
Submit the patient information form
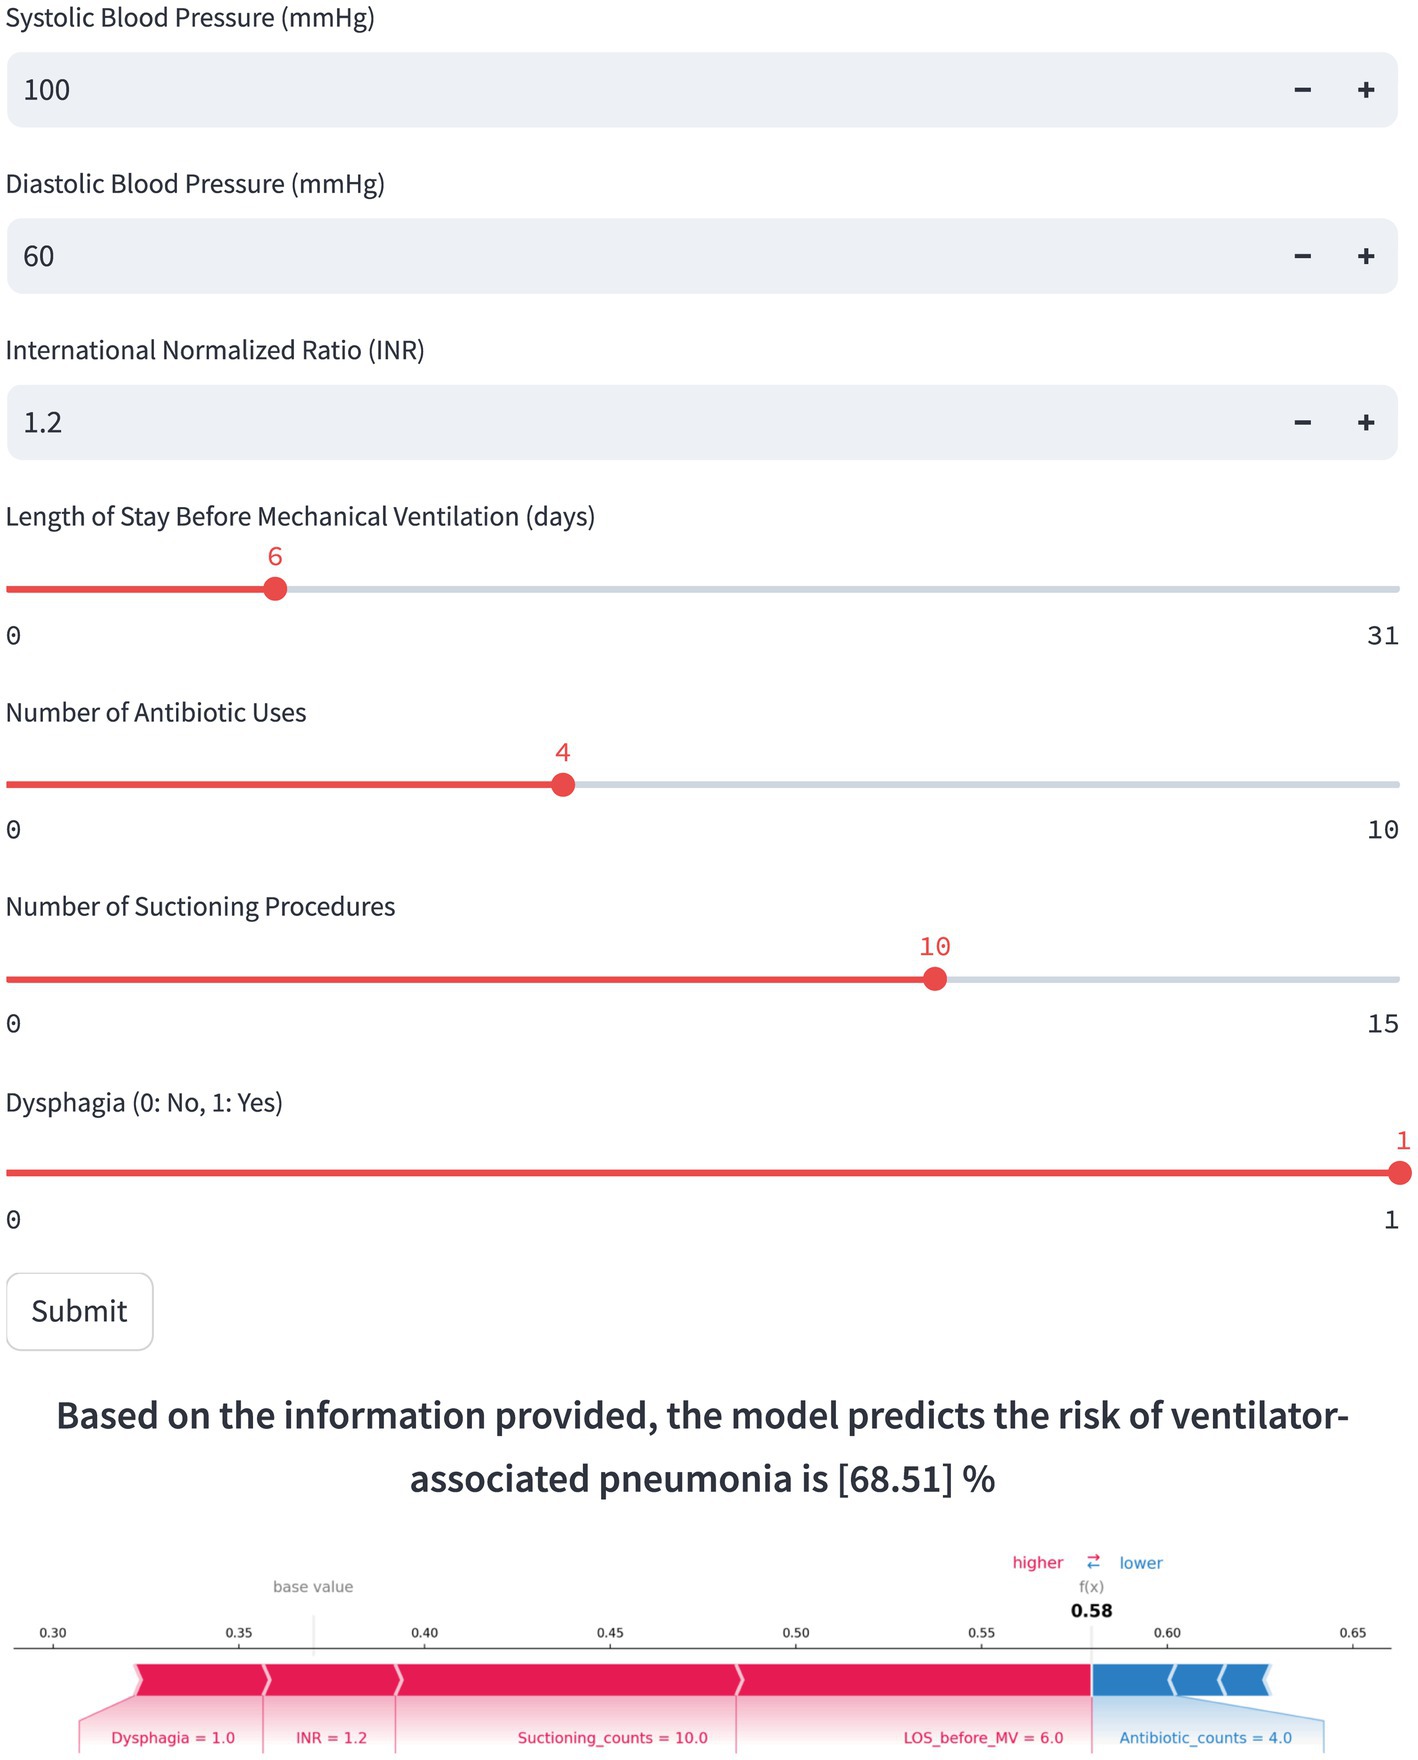(x=80, y=1311)
